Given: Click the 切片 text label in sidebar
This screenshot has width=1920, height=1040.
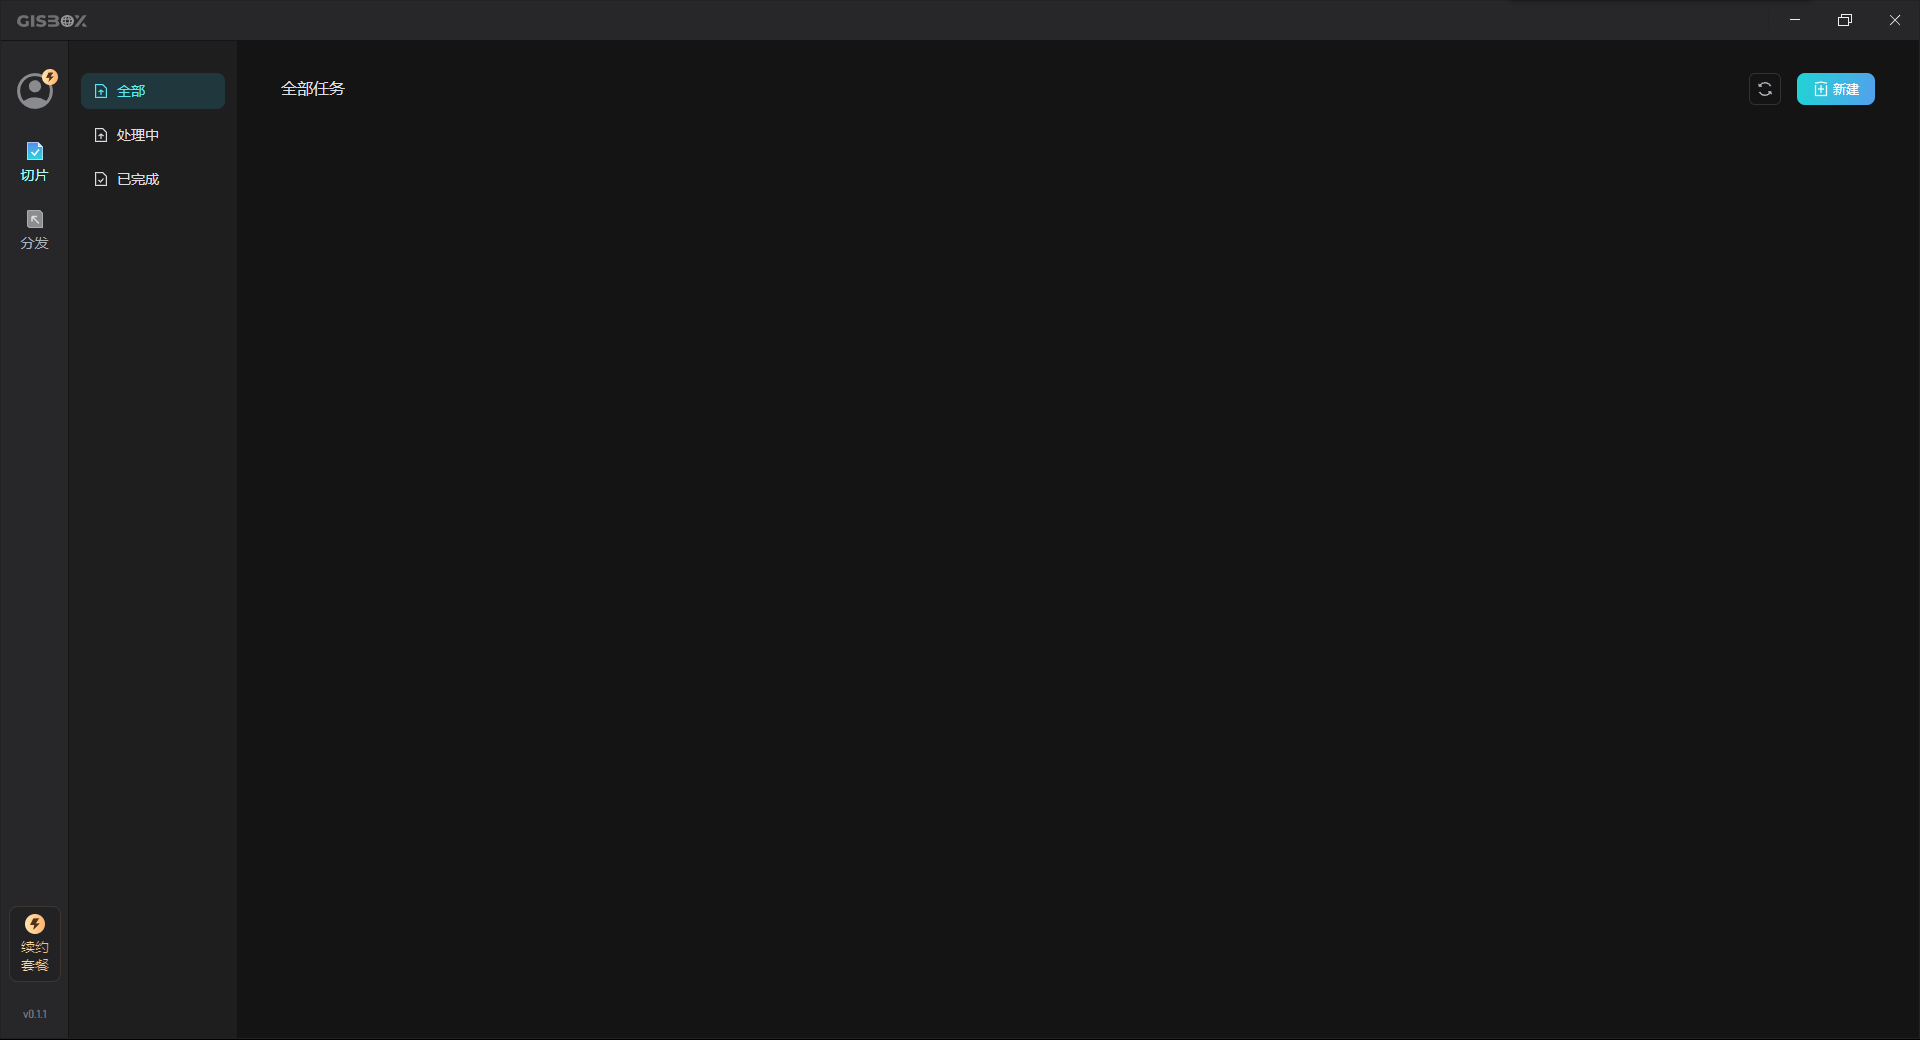Looking at the screenshot, I should tap(35, 175).
